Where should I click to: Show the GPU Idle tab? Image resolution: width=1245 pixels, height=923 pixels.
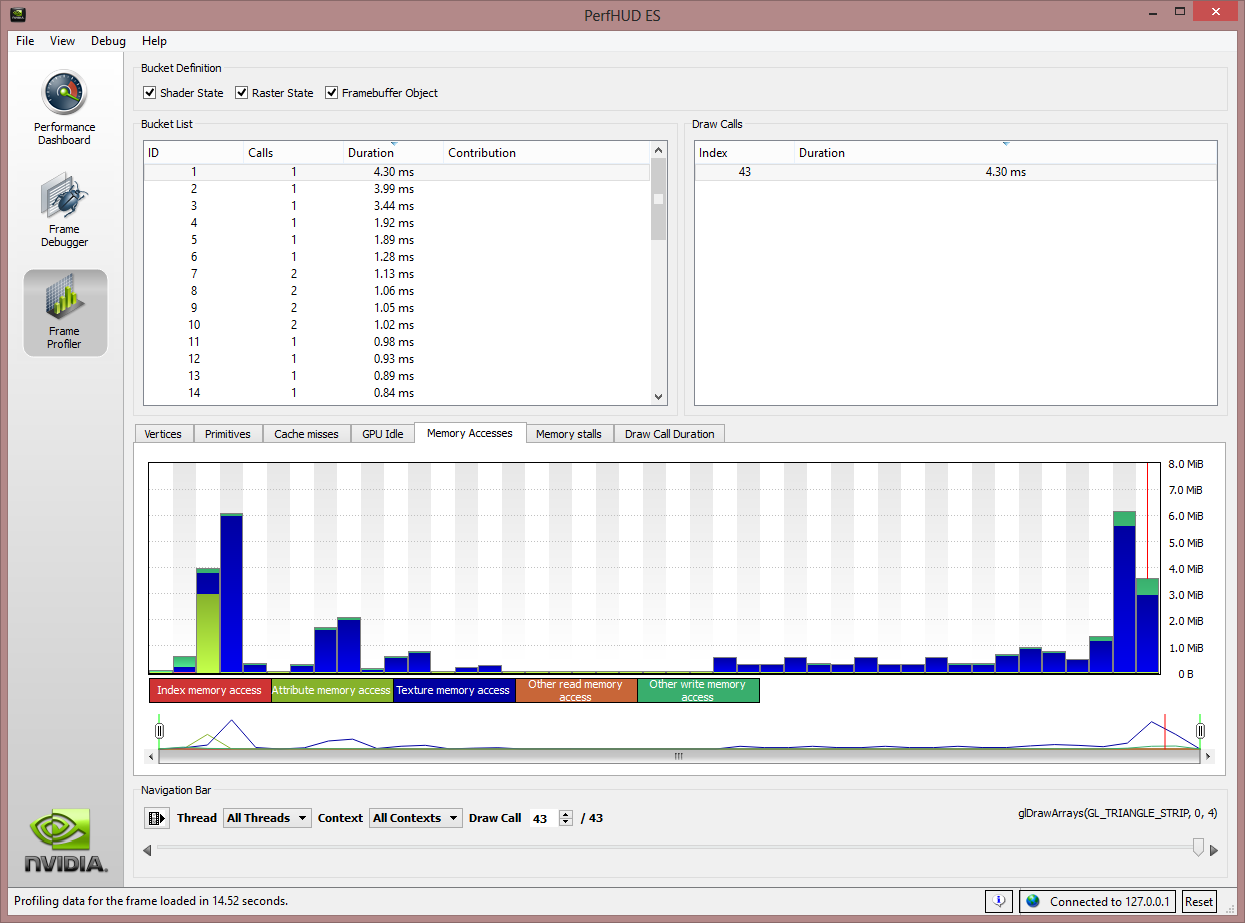(x=383, y=434)
